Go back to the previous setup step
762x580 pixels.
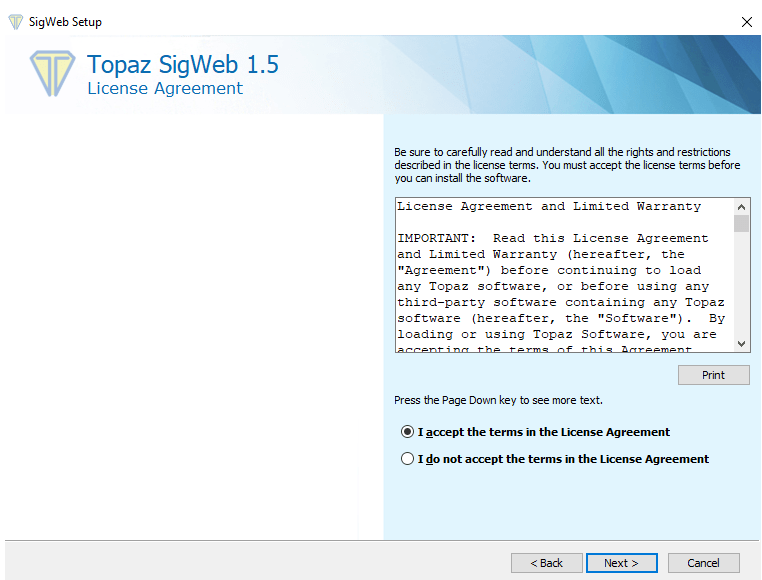point(546,563)
